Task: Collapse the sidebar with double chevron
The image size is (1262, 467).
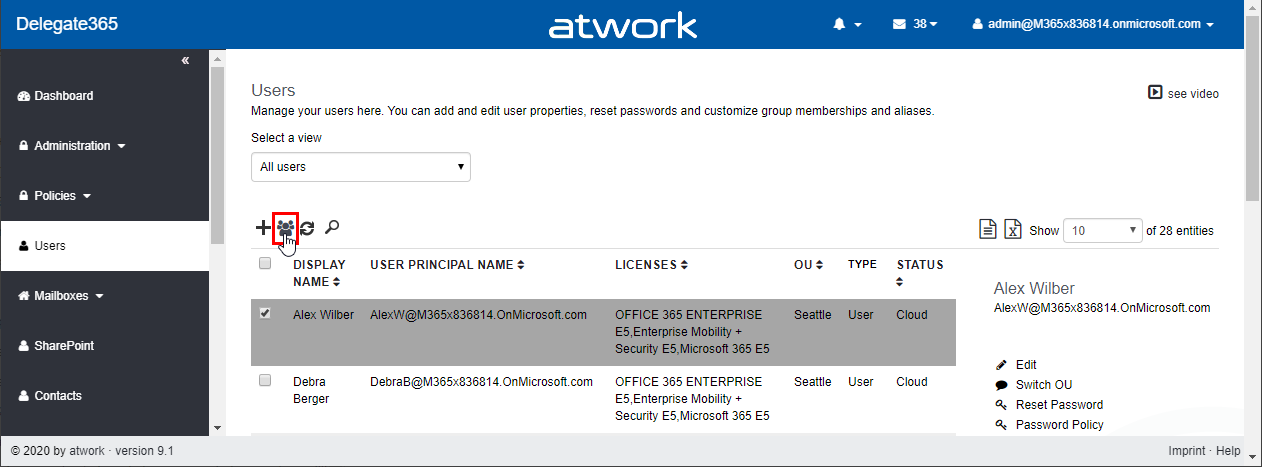Action: tap(185, 61)
